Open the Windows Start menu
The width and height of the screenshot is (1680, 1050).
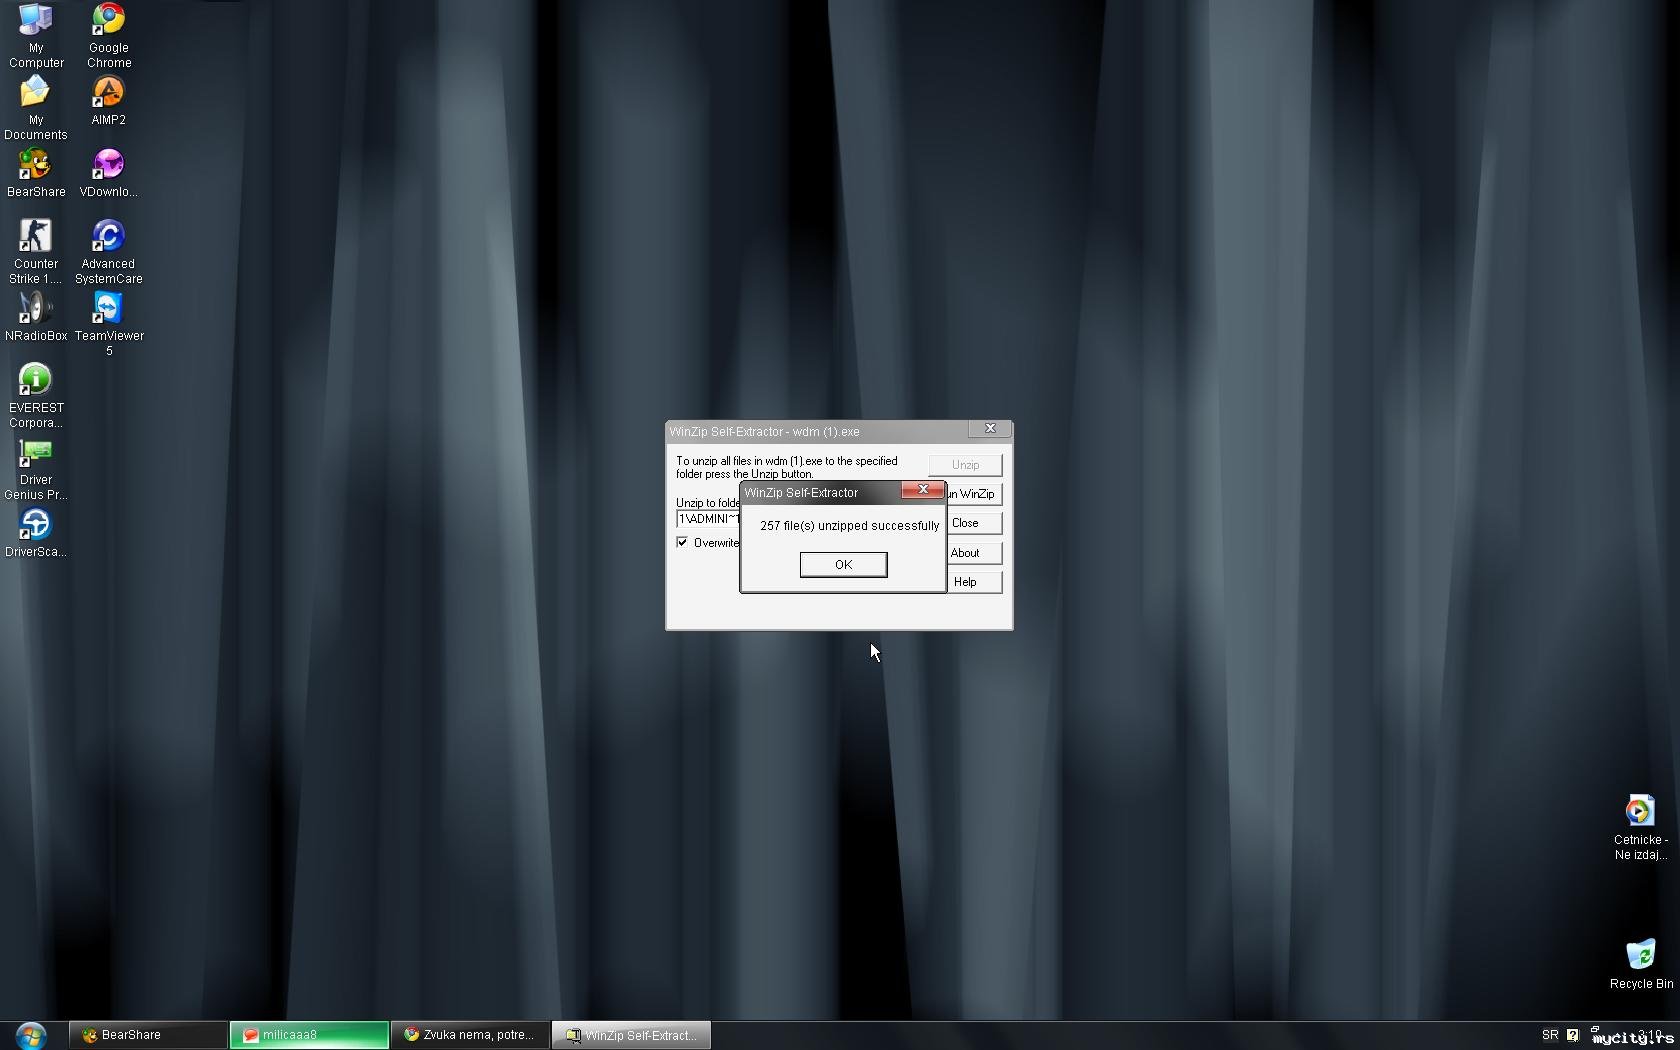tap(30, 1035)
